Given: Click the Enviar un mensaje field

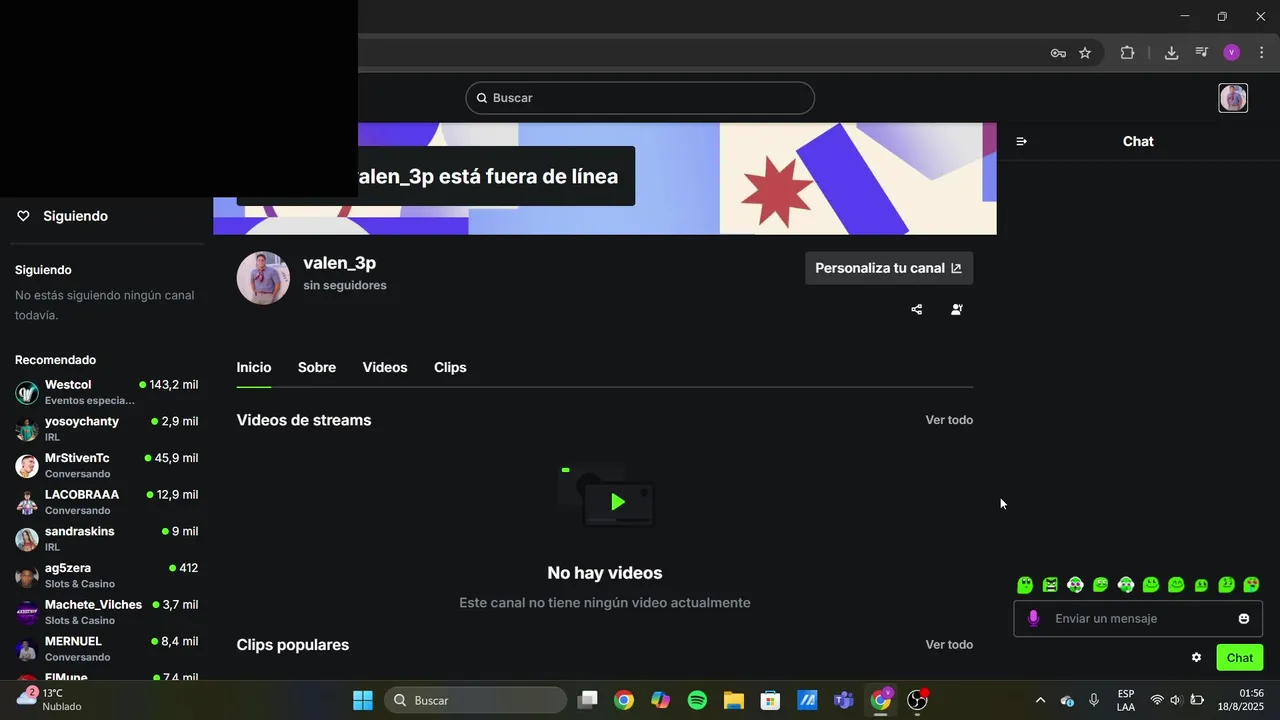Looking at the screenshot, I should [x=1138, y=619].
